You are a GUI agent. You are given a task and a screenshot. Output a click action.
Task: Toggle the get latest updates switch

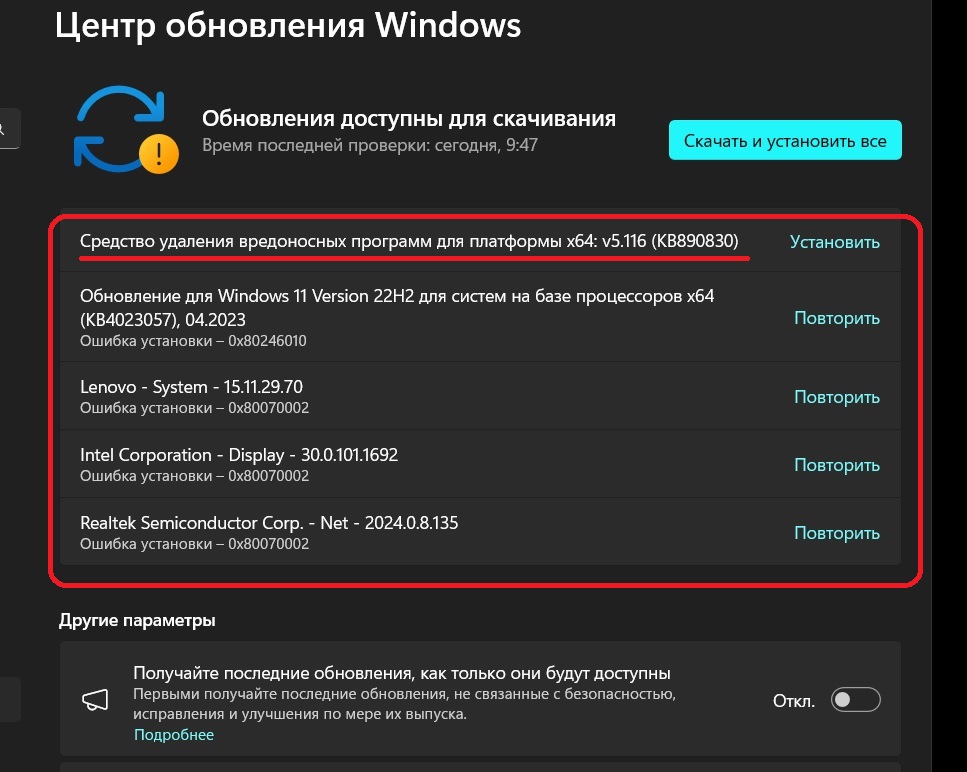click(855, 700)
